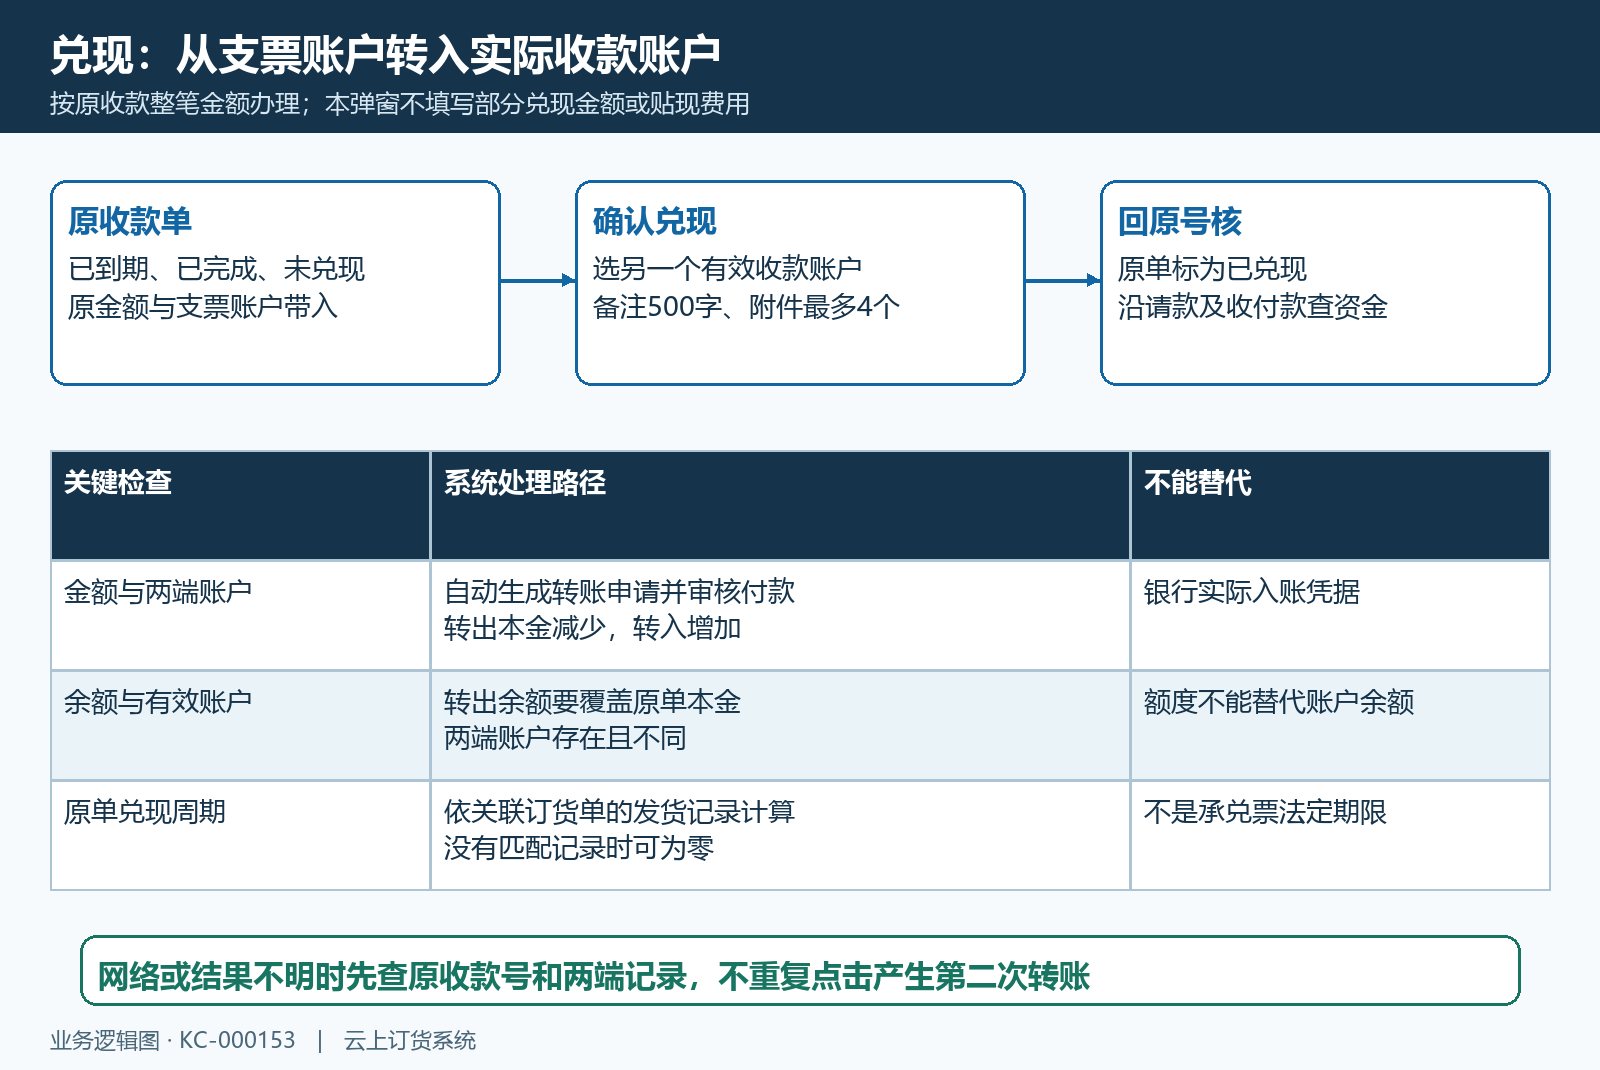Click the line 两端账户存在且不同
The height and width of the screenshot is (1070, 1600).
pyautogui.click(x=565, y=738)
